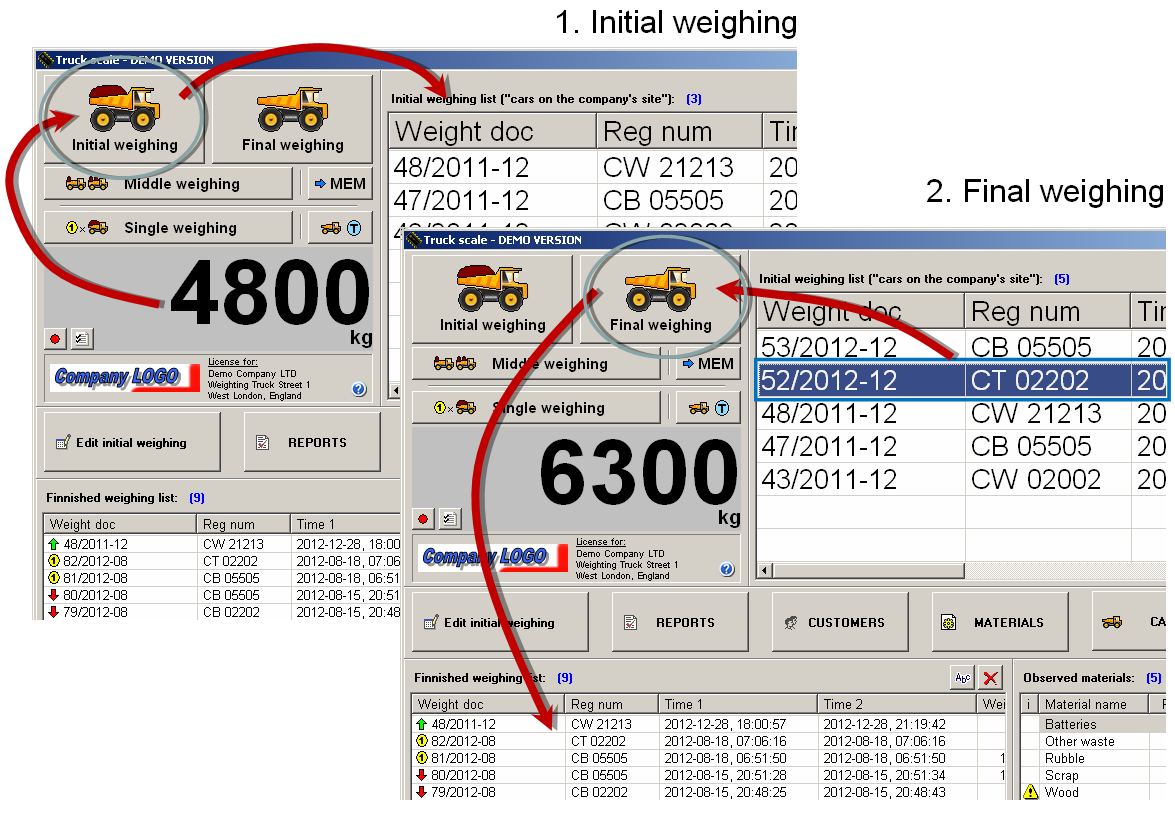Click Weight doc column header in back window initial list
The width and height of the screenshot is (1175, 814).
[492, 131]
